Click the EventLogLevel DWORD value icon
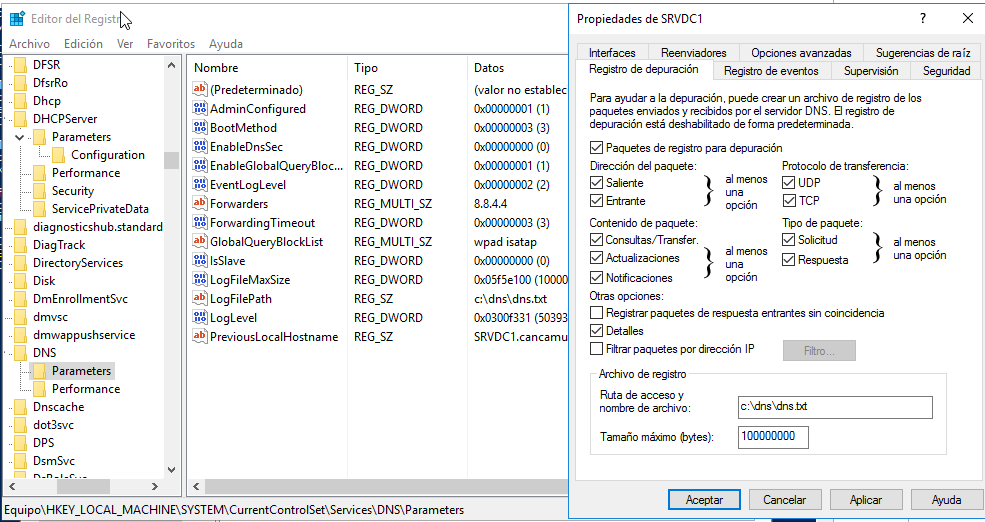This screenshot has height=522, width=985. tap(198, 185)
